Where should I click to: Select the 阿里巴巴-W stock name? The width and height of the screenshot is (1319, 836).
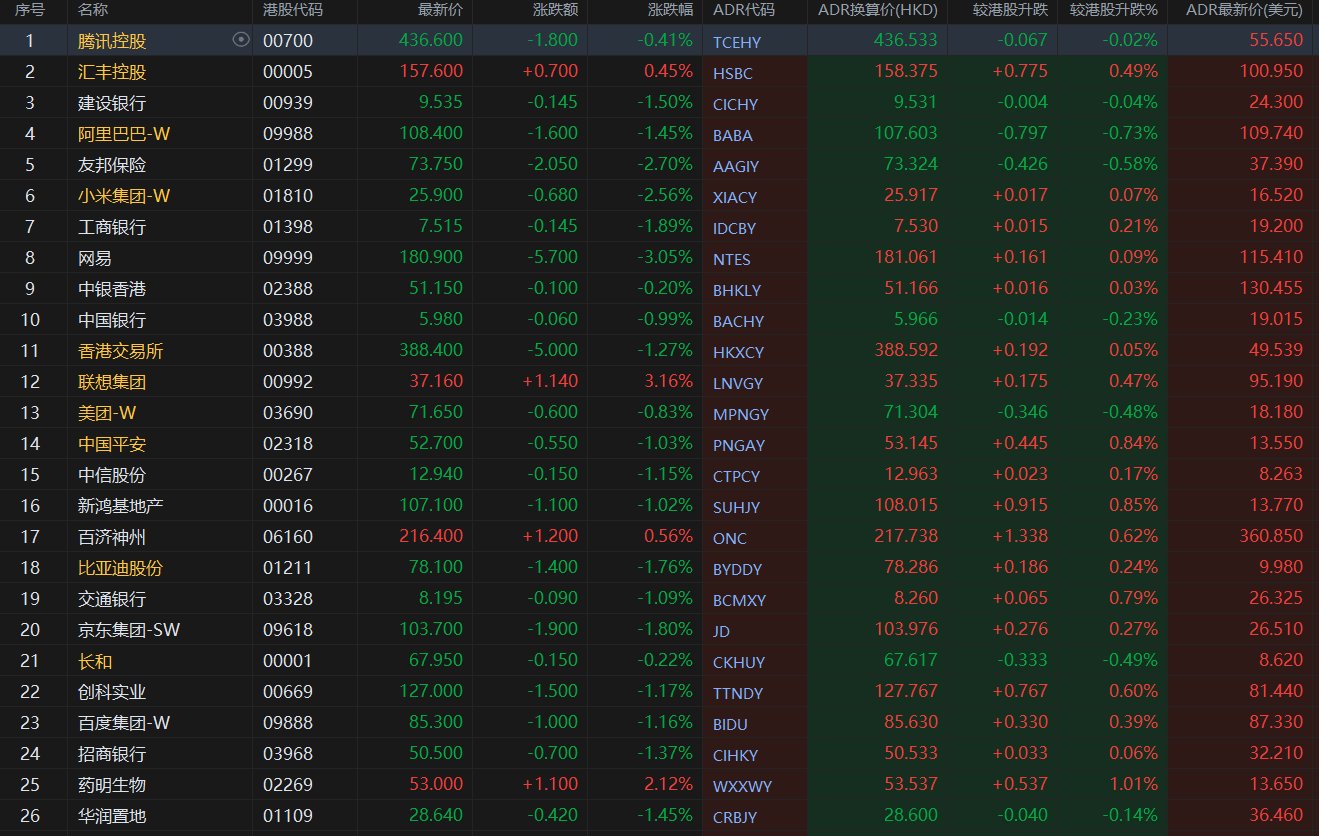click(x=124, y=134)
